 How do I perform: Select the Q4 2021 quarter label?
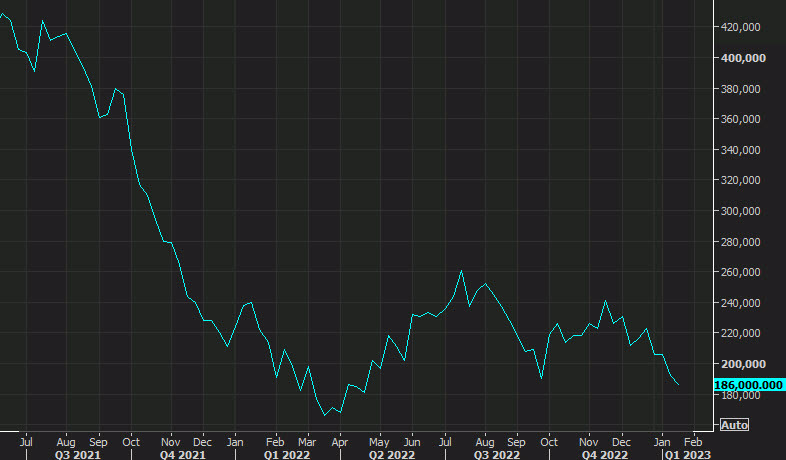182,453
